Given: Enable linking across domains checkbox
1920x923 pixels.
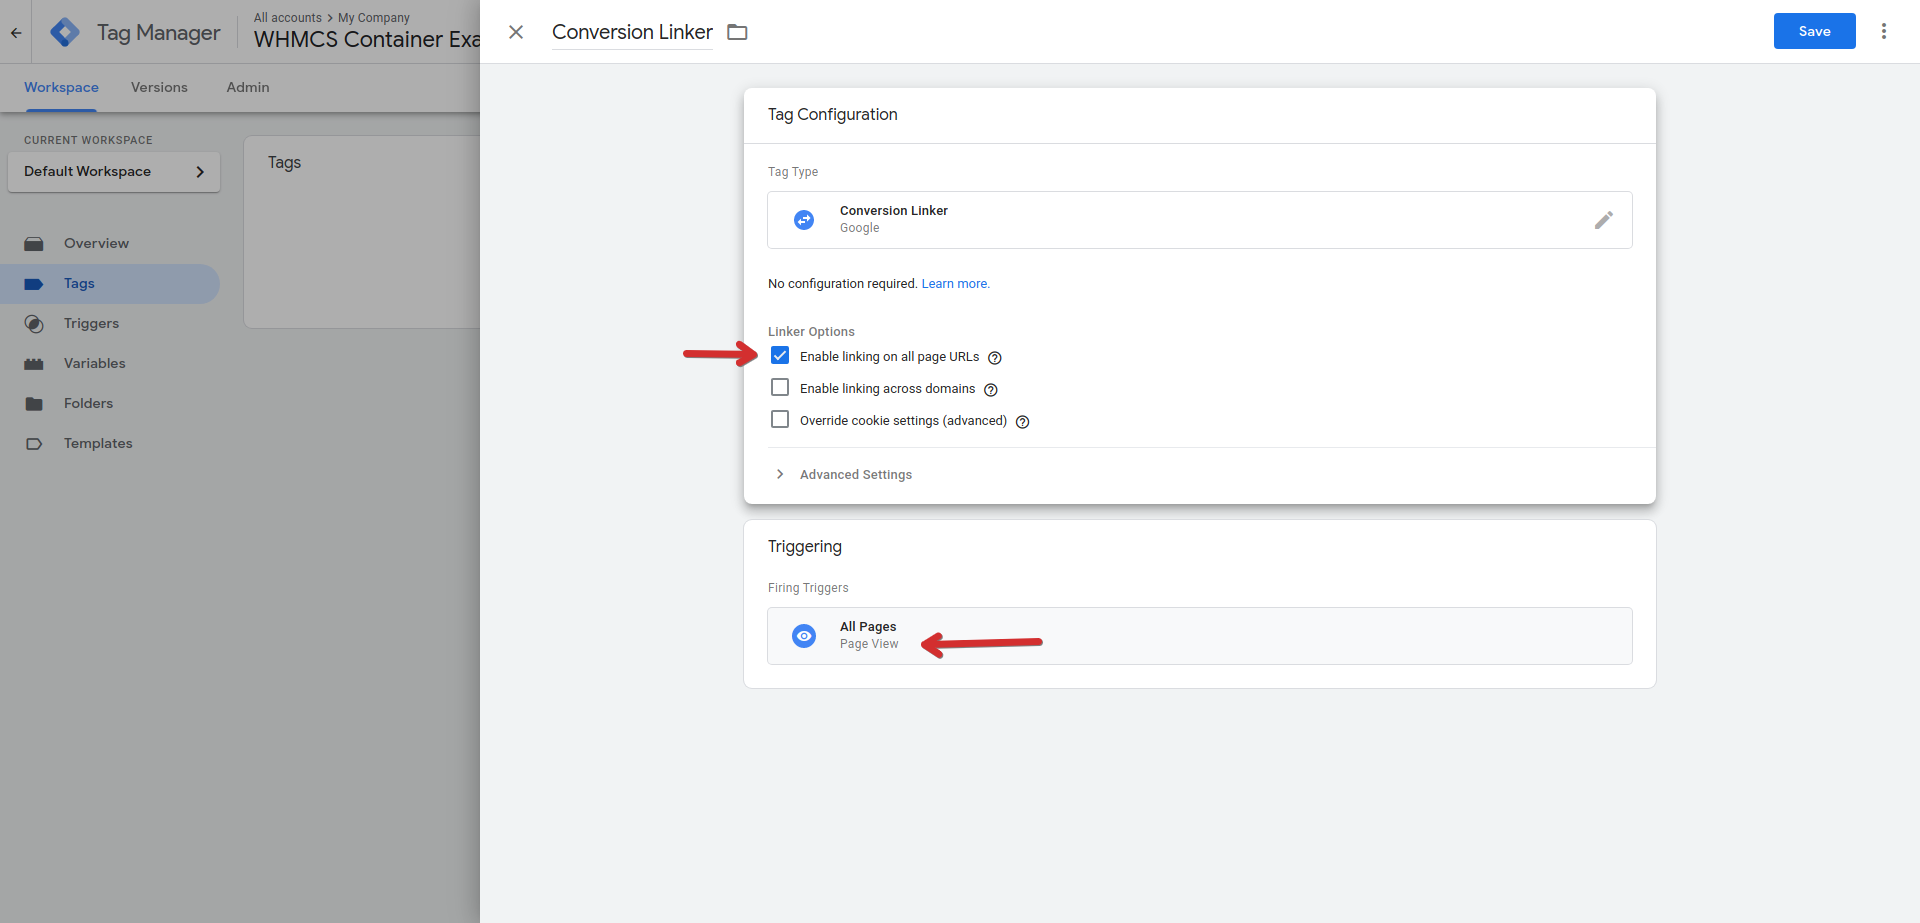Looking at the screenshot, I should [780, 388].
